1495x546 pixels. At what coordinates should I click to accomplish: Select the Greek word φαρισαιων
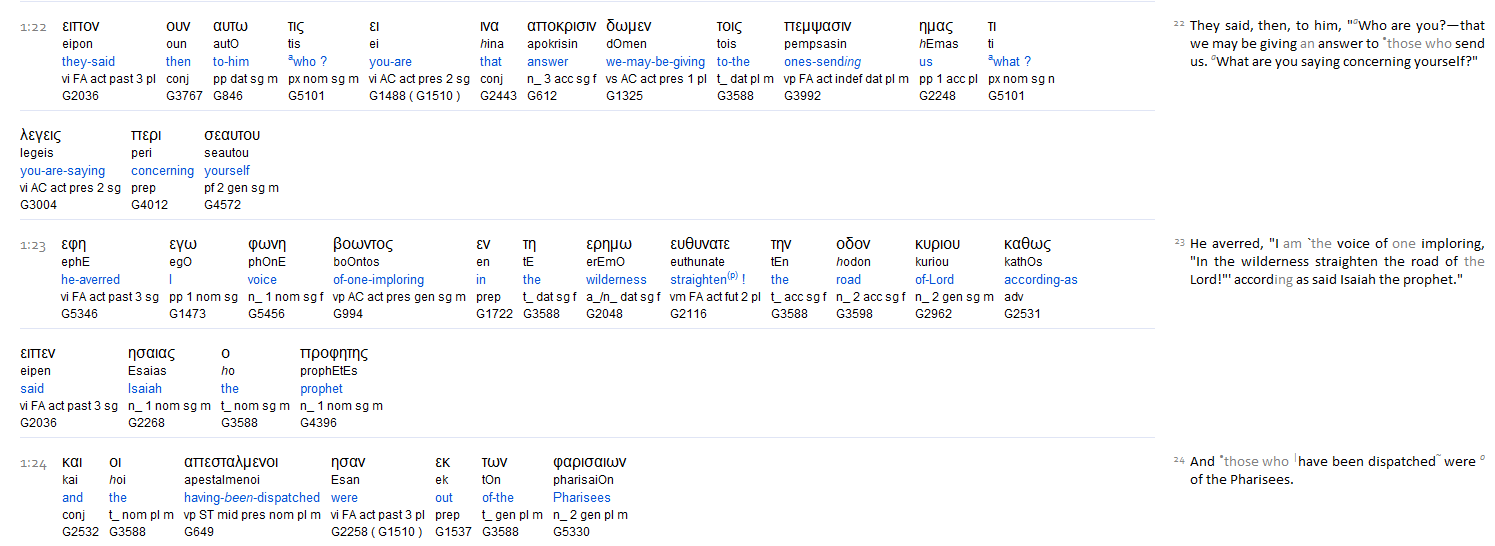[589, 462]
